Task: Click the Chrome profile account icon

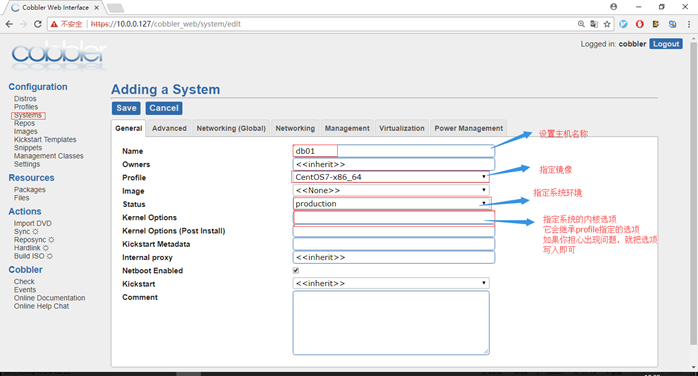Action: 613,7
